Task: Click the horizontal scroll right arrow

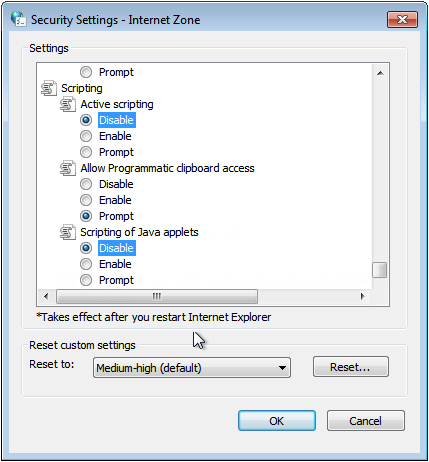Action: click(x=363, y=296)
